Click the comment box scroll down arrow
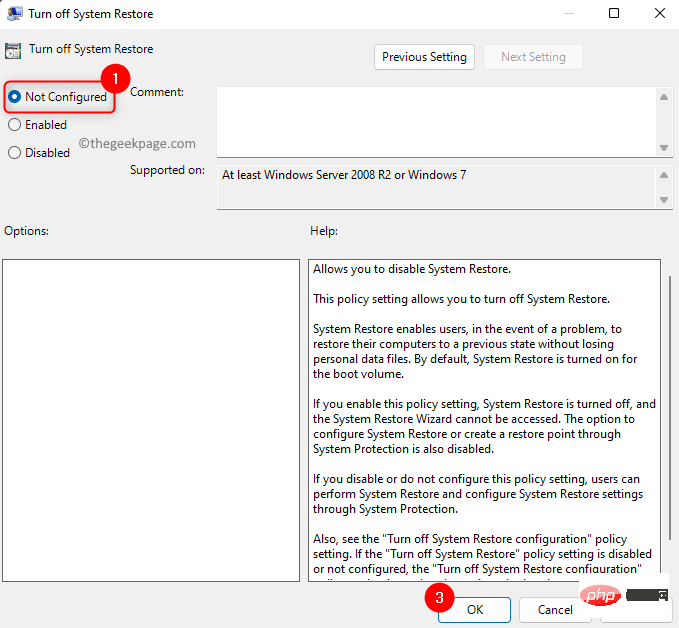679x628 pixels. [x=663, y=148]
